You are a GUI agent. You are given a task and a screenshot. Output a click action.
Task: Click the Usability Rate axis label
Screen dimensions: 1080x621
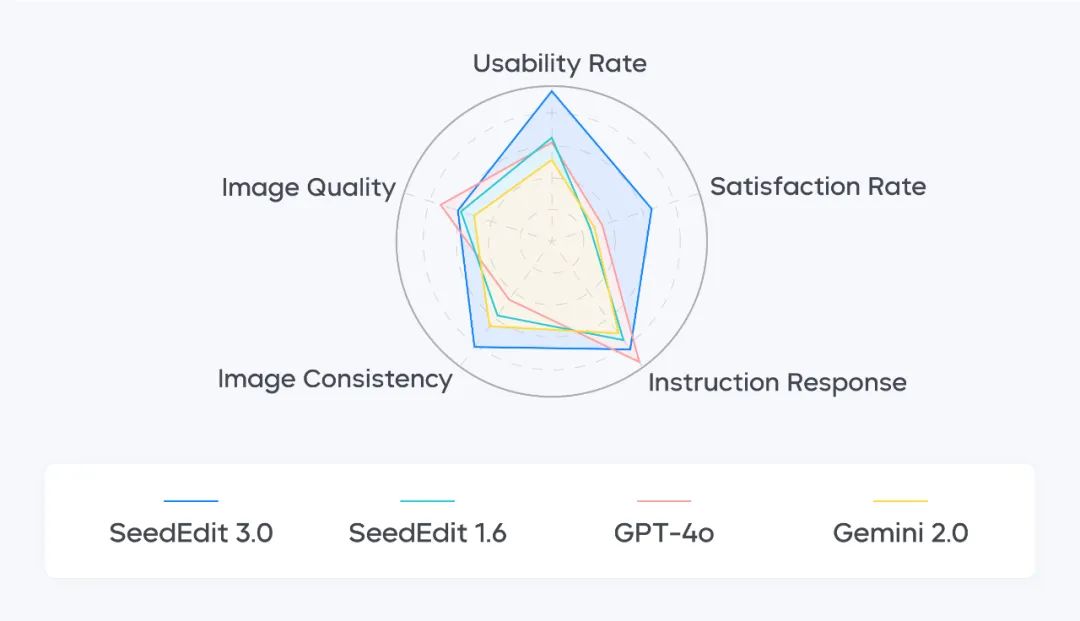[560, 64]
